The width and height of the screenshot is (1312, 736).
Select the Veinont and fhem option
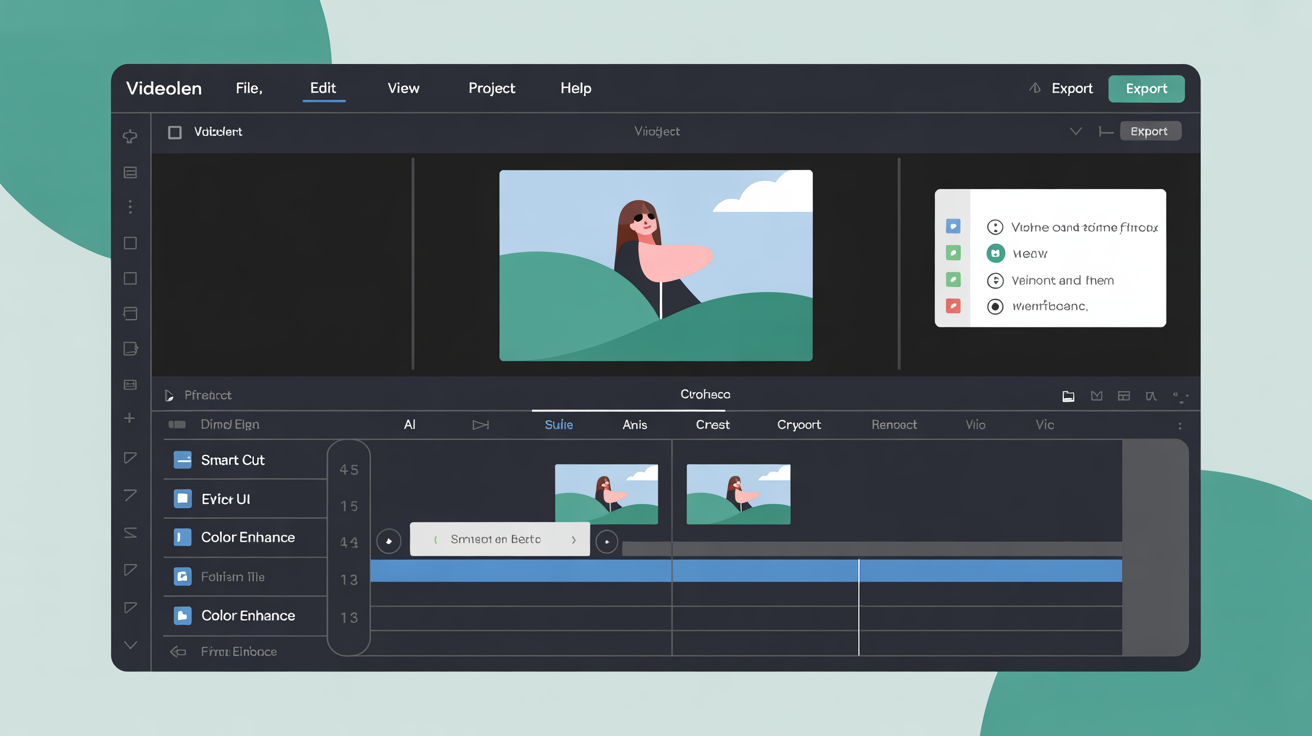coord(1050,281)
